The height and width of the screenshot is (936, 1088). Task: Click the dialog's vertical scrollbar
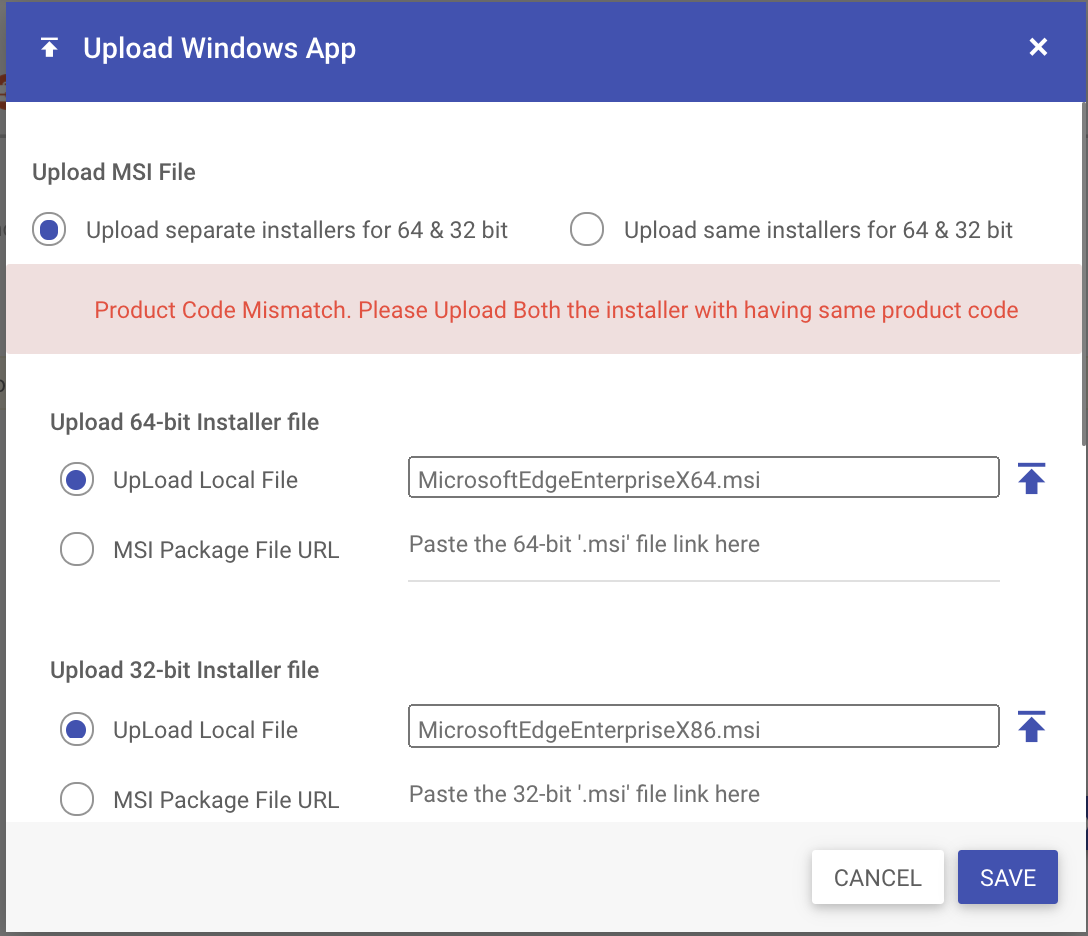[1085, 274]
